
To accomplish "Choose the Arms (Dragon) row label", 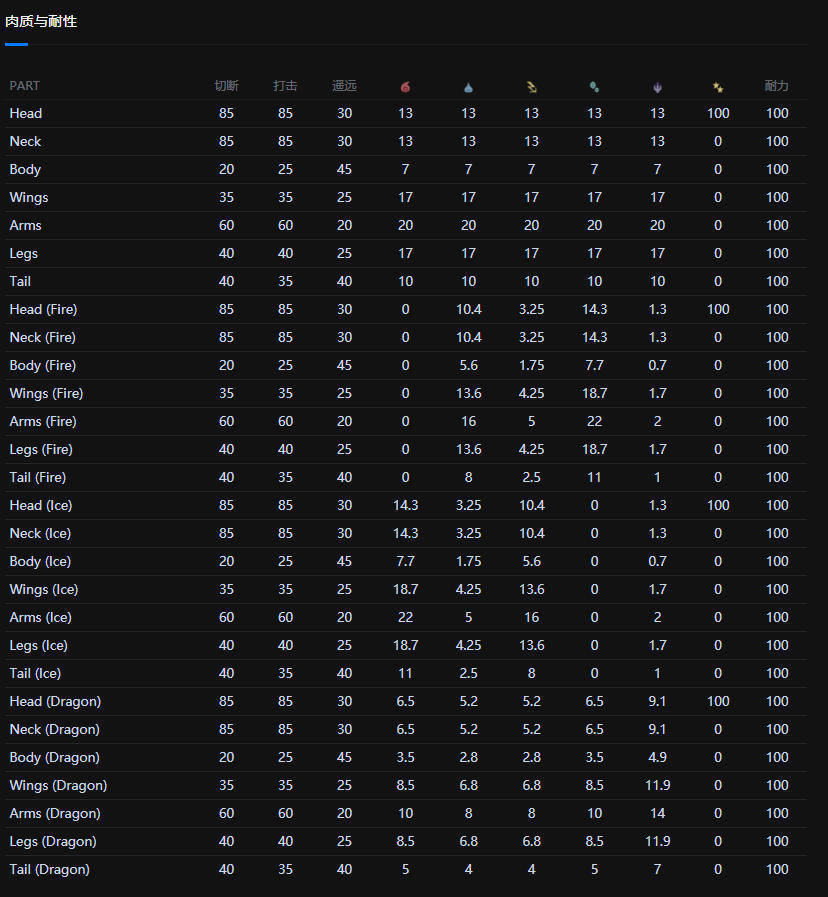I will pyautogui.click(x=55, y=814).
